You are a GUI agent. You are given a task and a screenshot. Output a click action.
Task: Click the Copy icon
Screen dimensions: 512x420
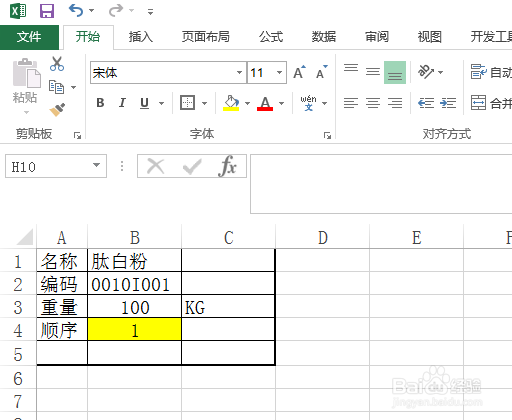point(56,87)
